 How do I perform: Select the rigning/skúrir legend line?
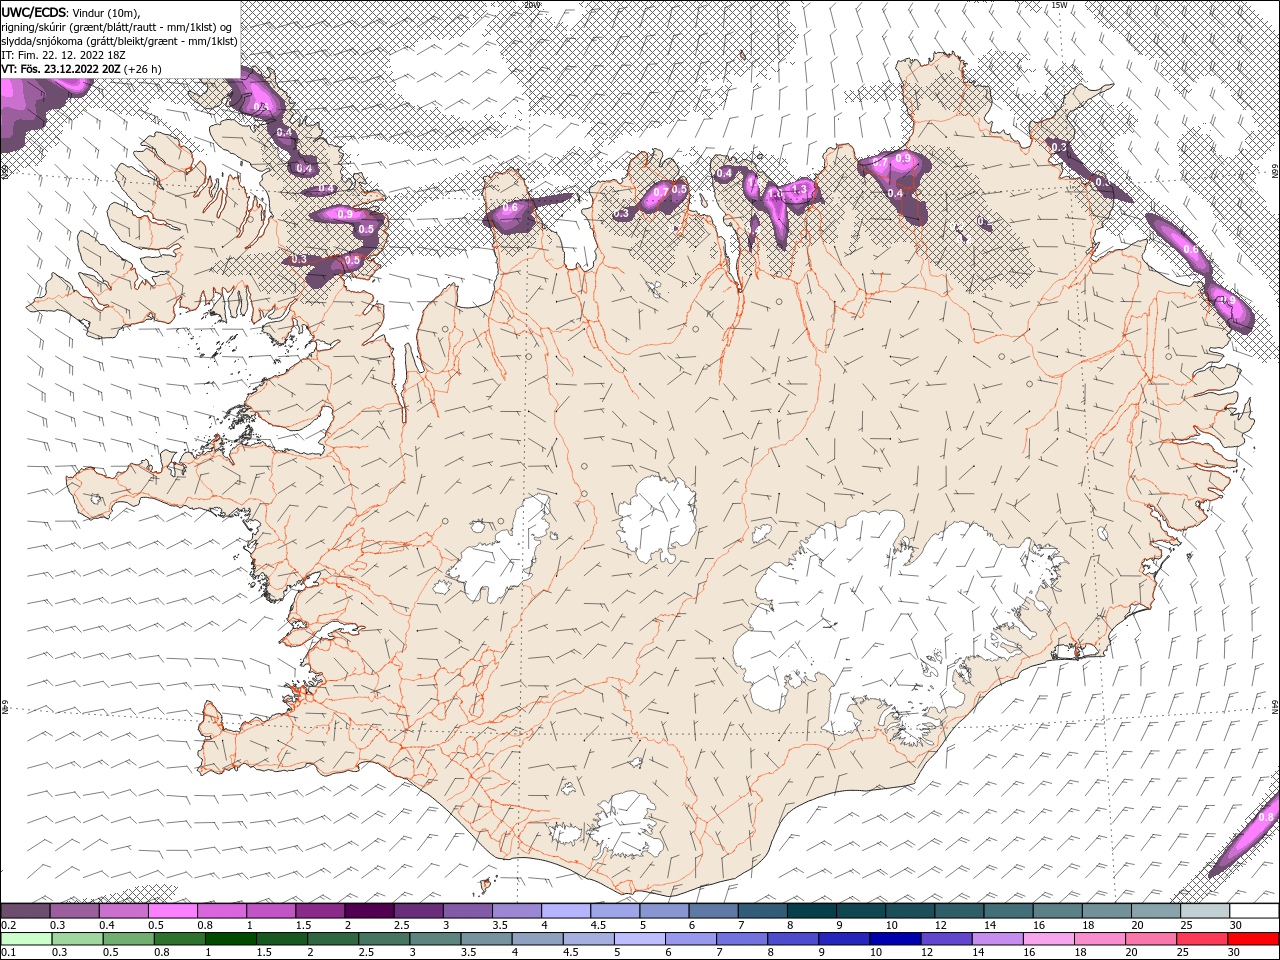click(x=117, y=27)
